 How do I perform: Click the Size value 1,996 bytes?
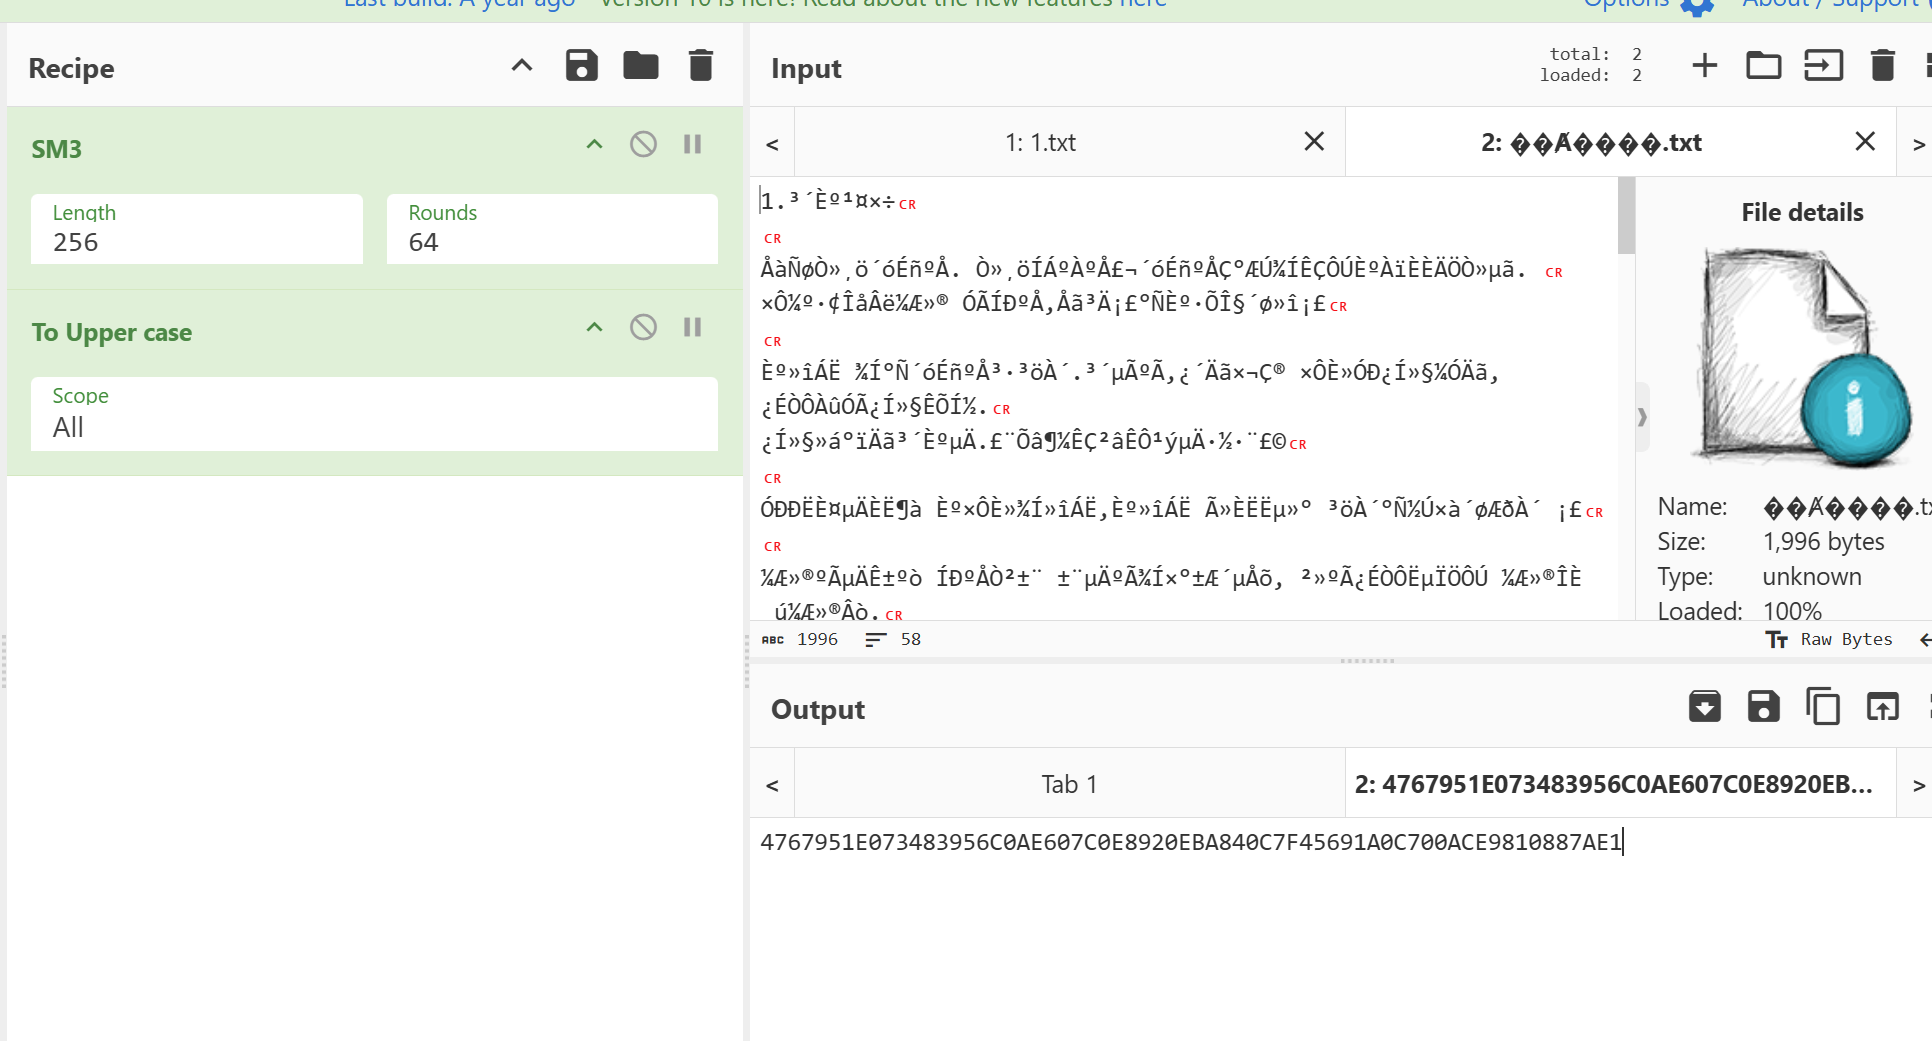point(1823,542)
